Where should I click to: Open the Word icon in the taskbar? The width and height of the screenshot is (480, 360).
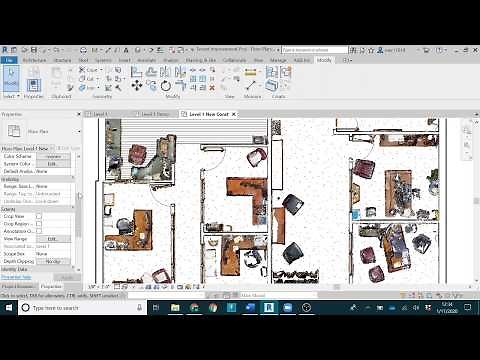click(250, 308)
